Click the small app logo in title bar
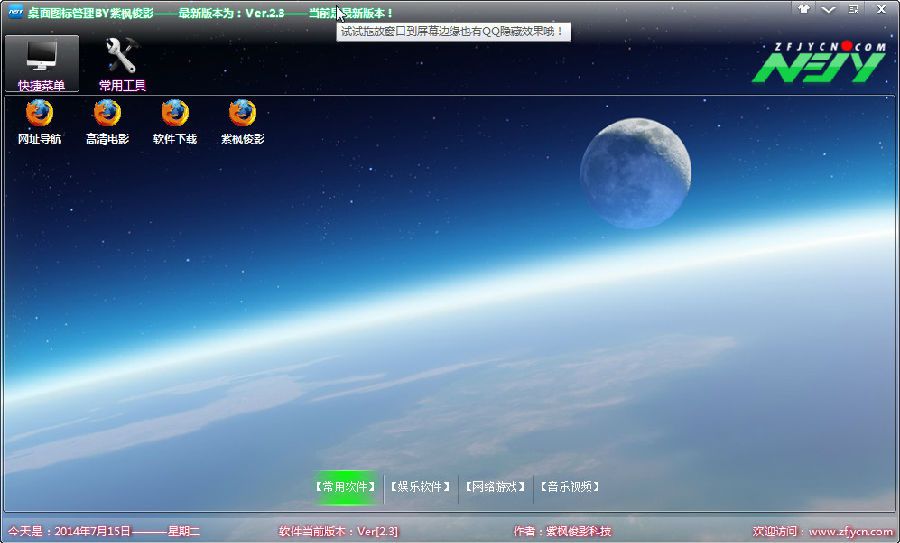 pos(15,11)
